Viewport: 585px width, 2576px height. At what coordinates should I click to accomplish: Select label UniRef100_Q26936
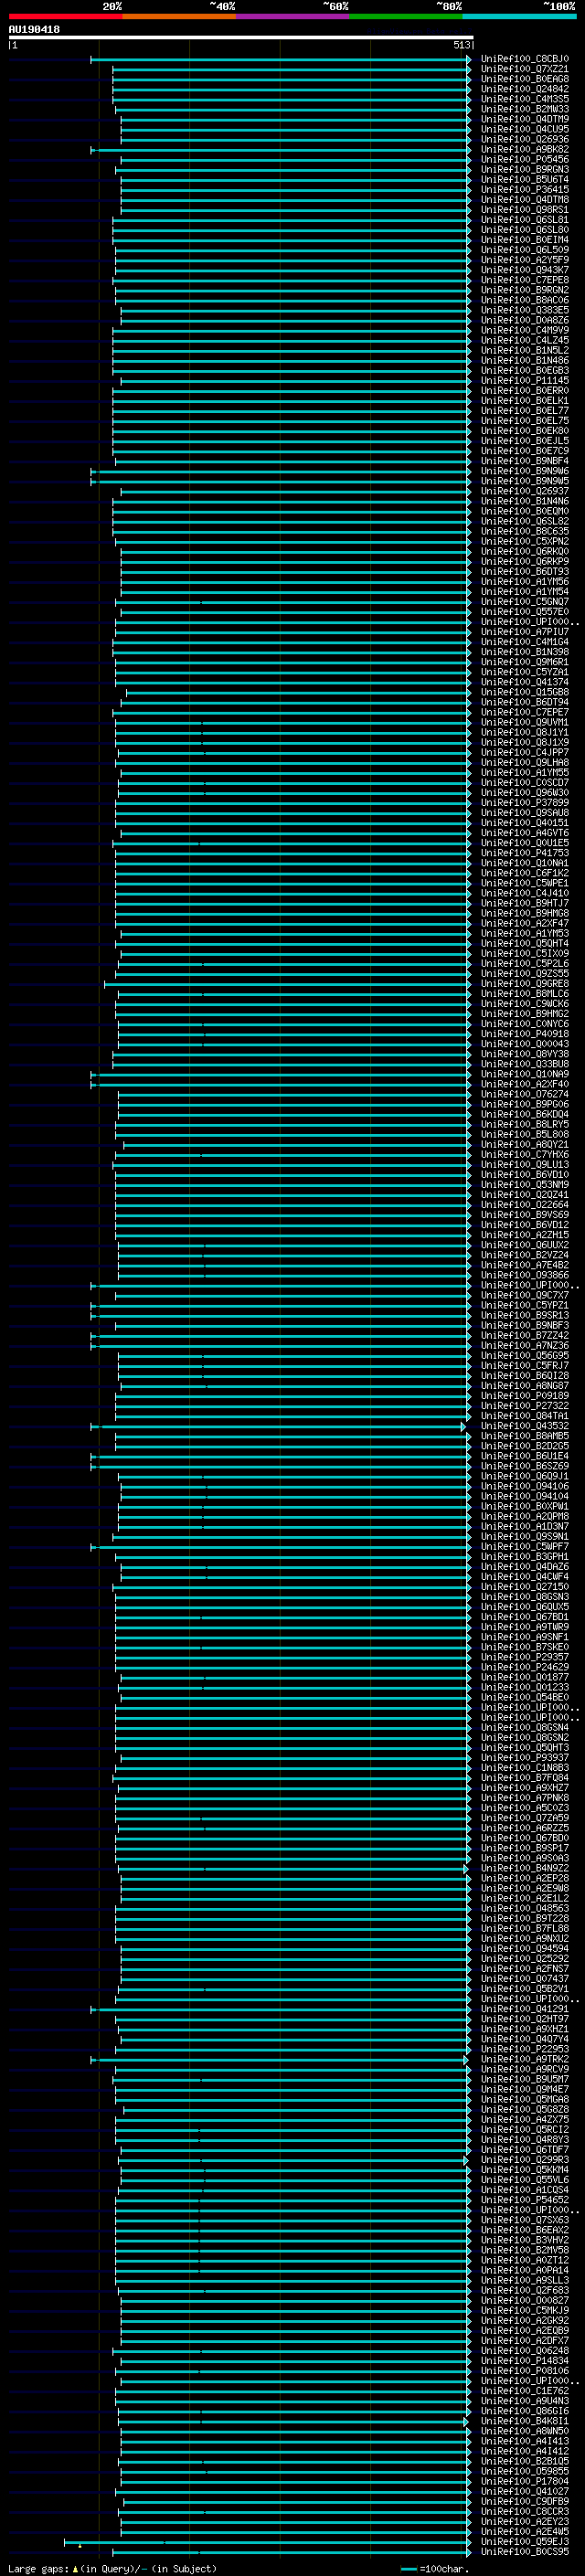coord(524,139)
